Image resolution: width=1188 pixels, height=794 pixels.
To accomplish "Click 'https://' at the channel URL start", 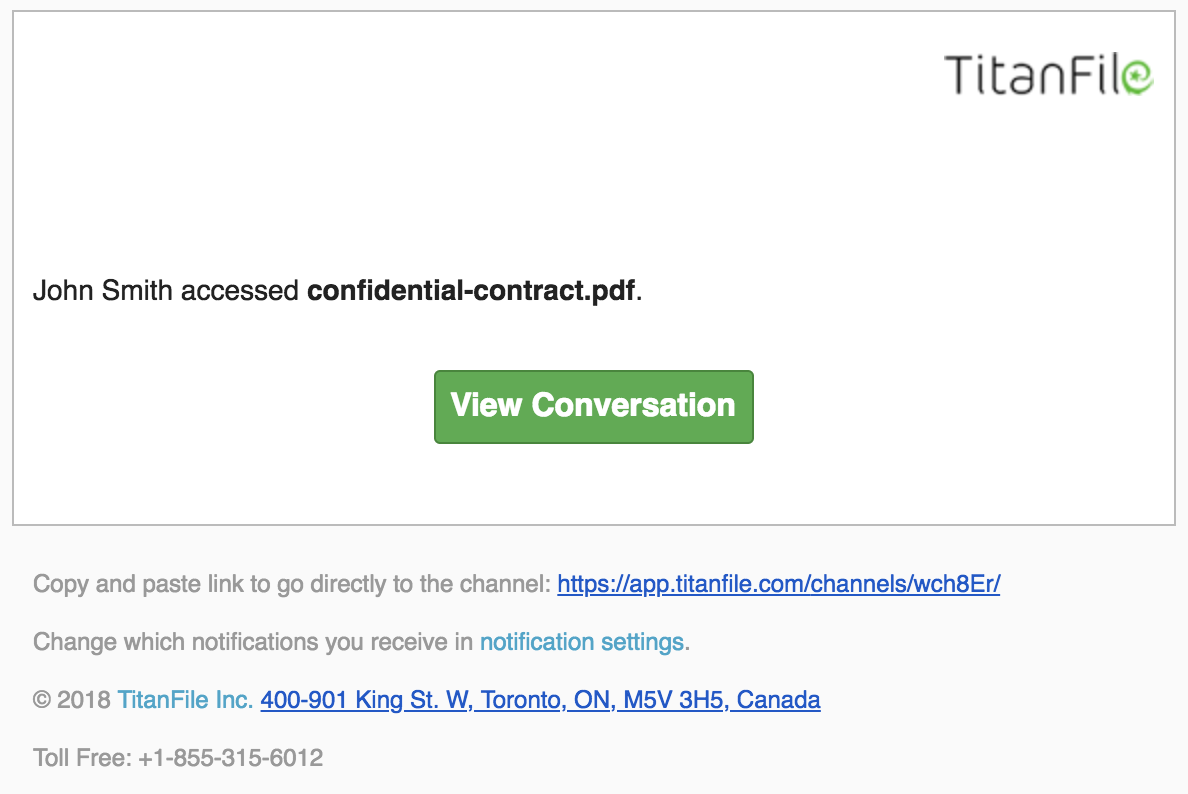I will (x=593, y=584).
